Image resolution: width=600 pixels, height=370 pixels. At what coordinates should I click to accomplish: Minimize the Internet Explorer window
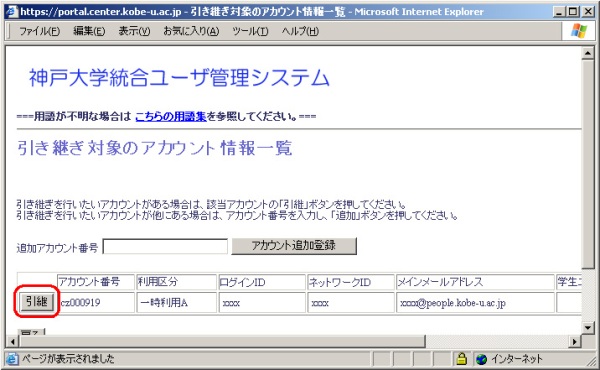pos(559,12)
